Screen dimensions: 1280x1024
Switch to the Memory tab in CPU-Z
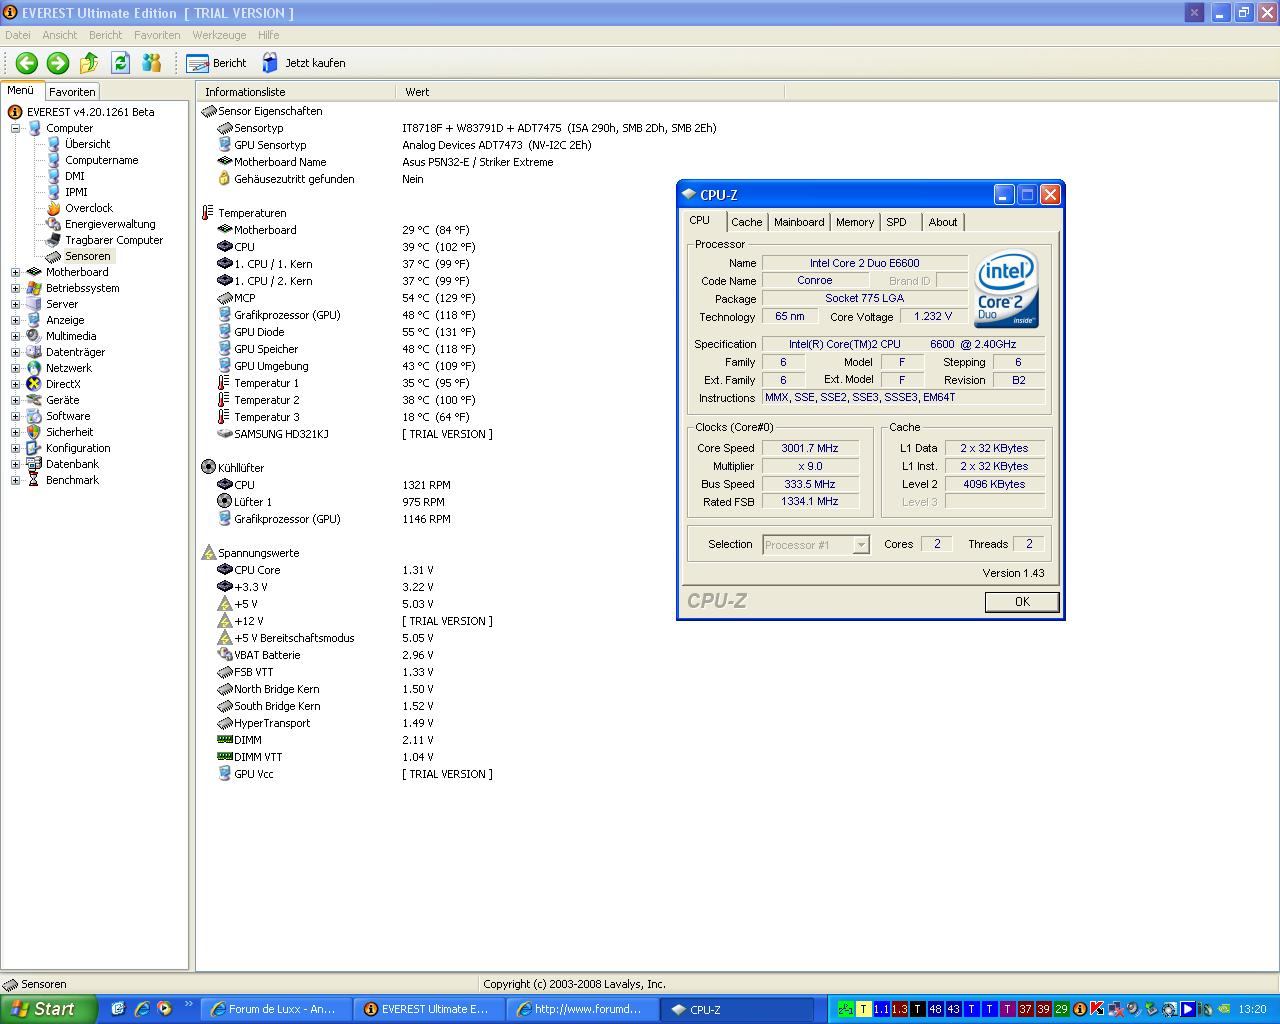(854, 222)
